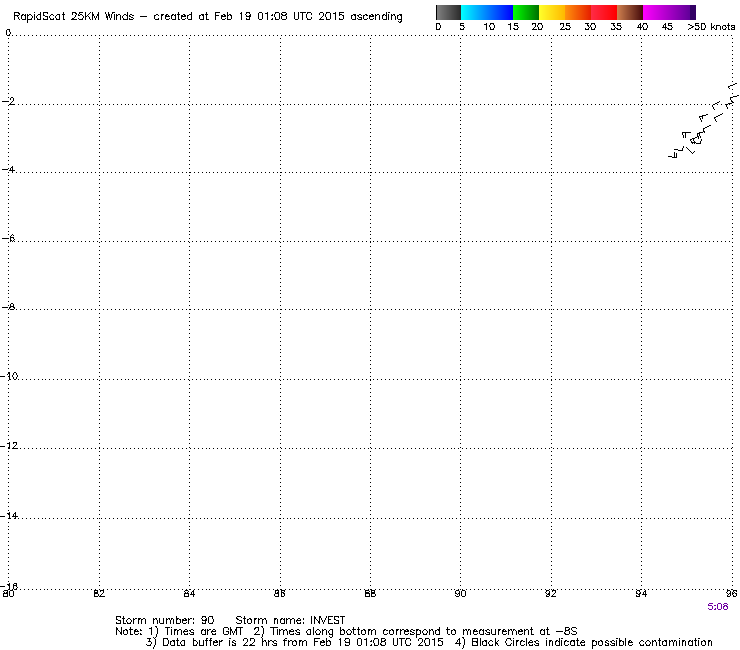
Task: Click the '-10' latitude axis label
Action: pyautogui.click(x=9, y=376)
